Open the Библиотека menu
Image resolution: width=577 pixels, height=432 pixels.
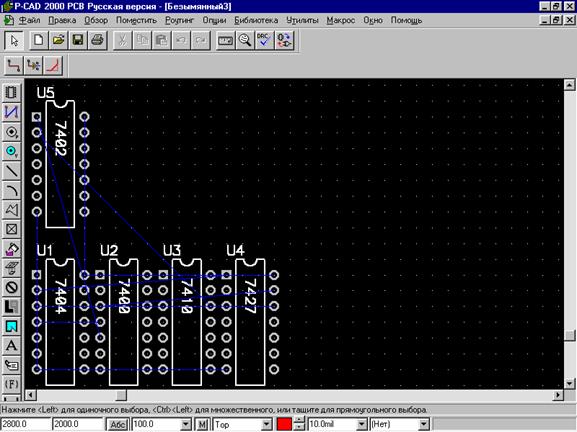pyautogui.click(x=256, y=20)
